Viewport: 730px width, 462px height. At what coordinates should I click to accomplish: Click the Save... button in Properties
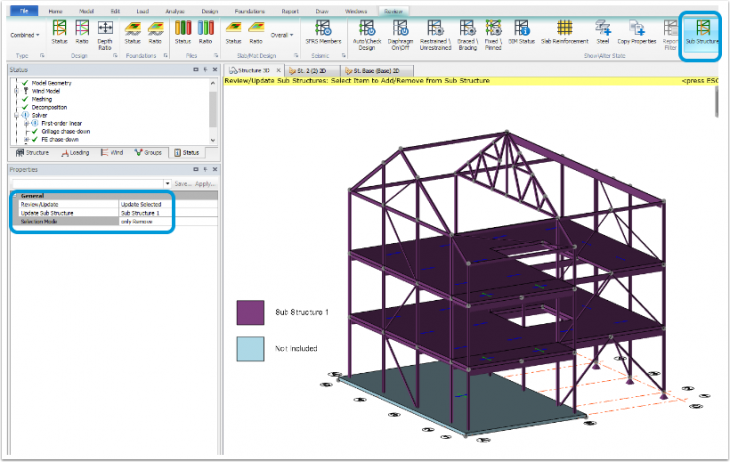(x=181, y=184)
